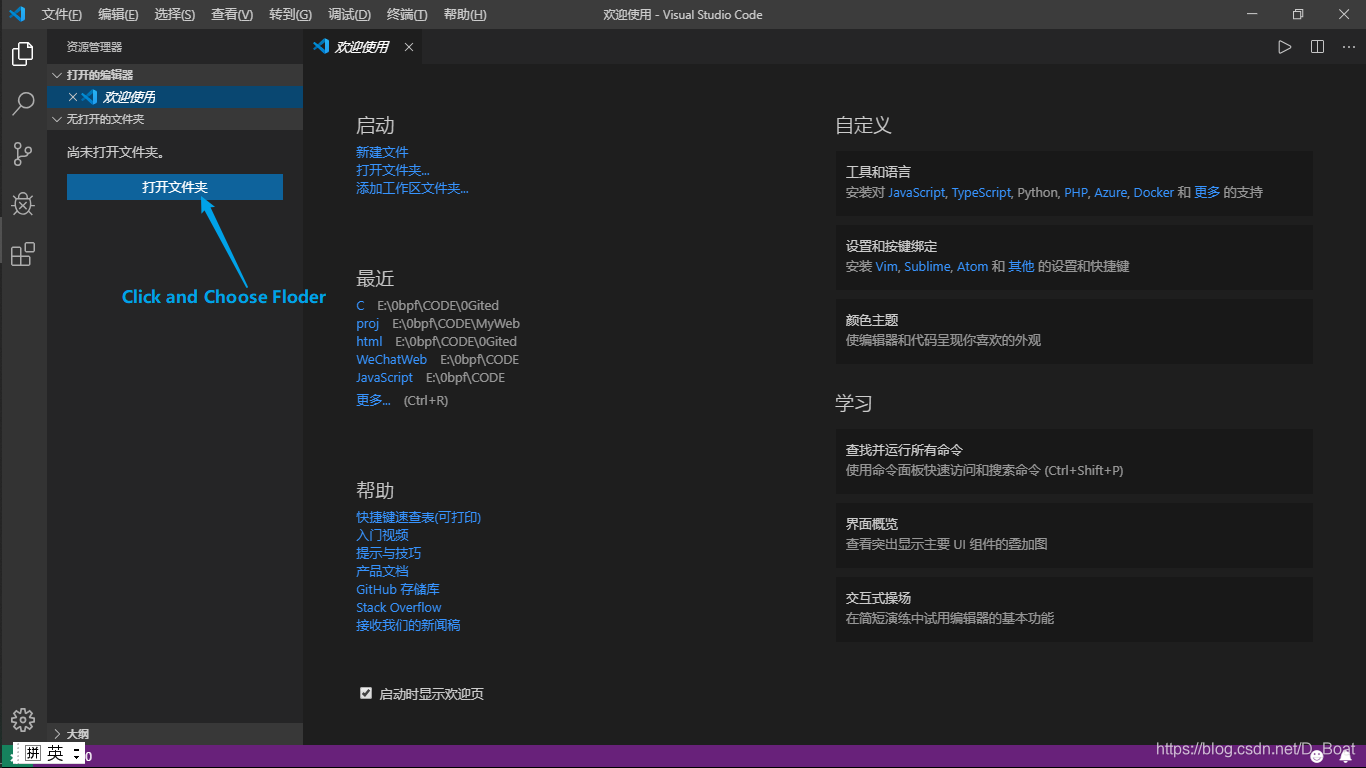Uncheck 启动时显示欢迎页
The height and width of the screenshot is (768, 1366).
pos(366,692)
